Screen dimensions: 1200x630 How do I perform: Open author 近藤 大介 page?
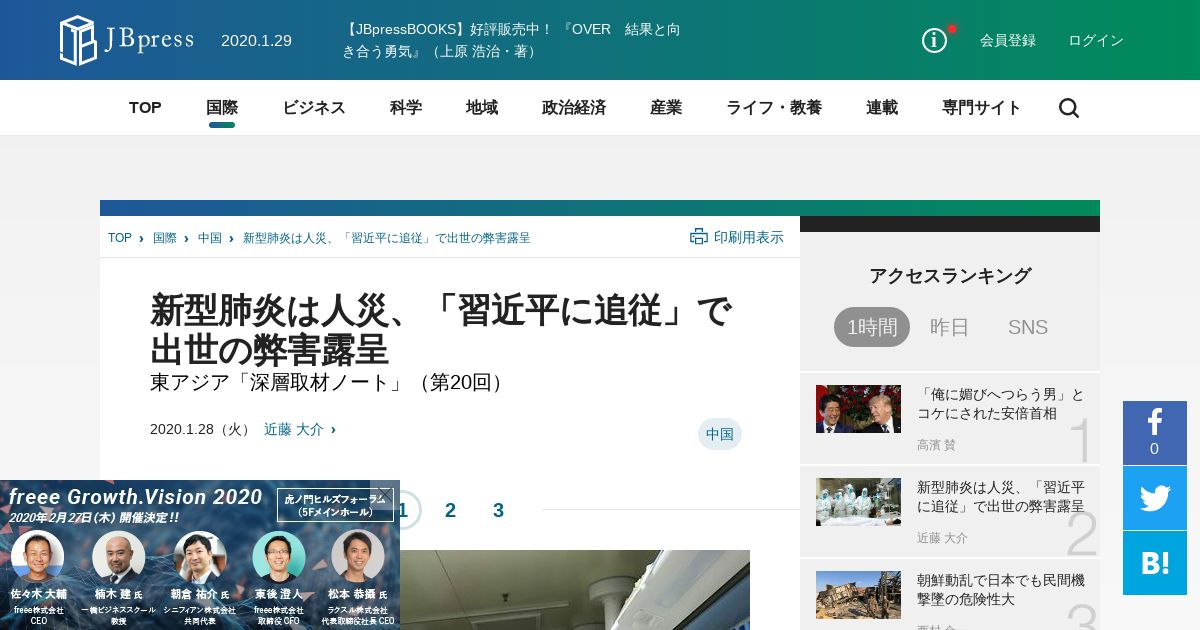(294, 429)
